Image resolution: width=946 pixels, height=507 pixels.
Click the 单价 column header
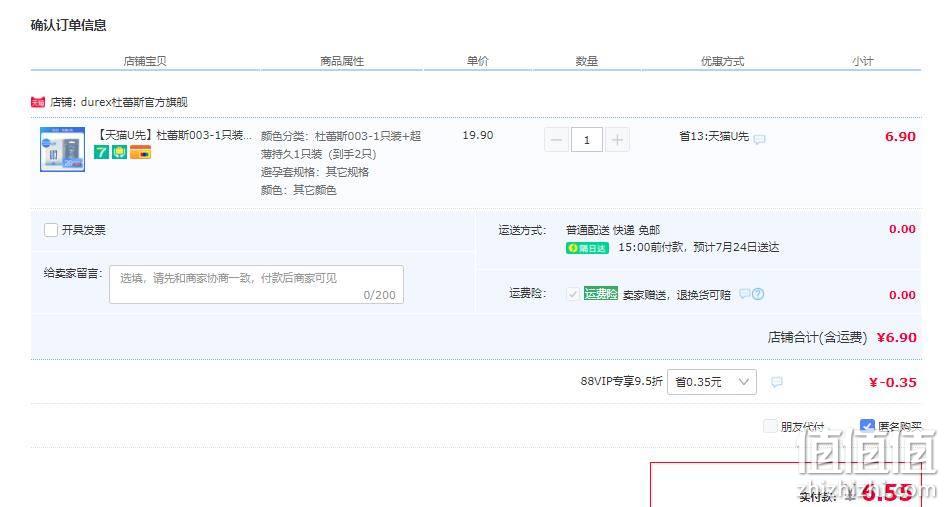pyautogui.click(x=477, y=61)
